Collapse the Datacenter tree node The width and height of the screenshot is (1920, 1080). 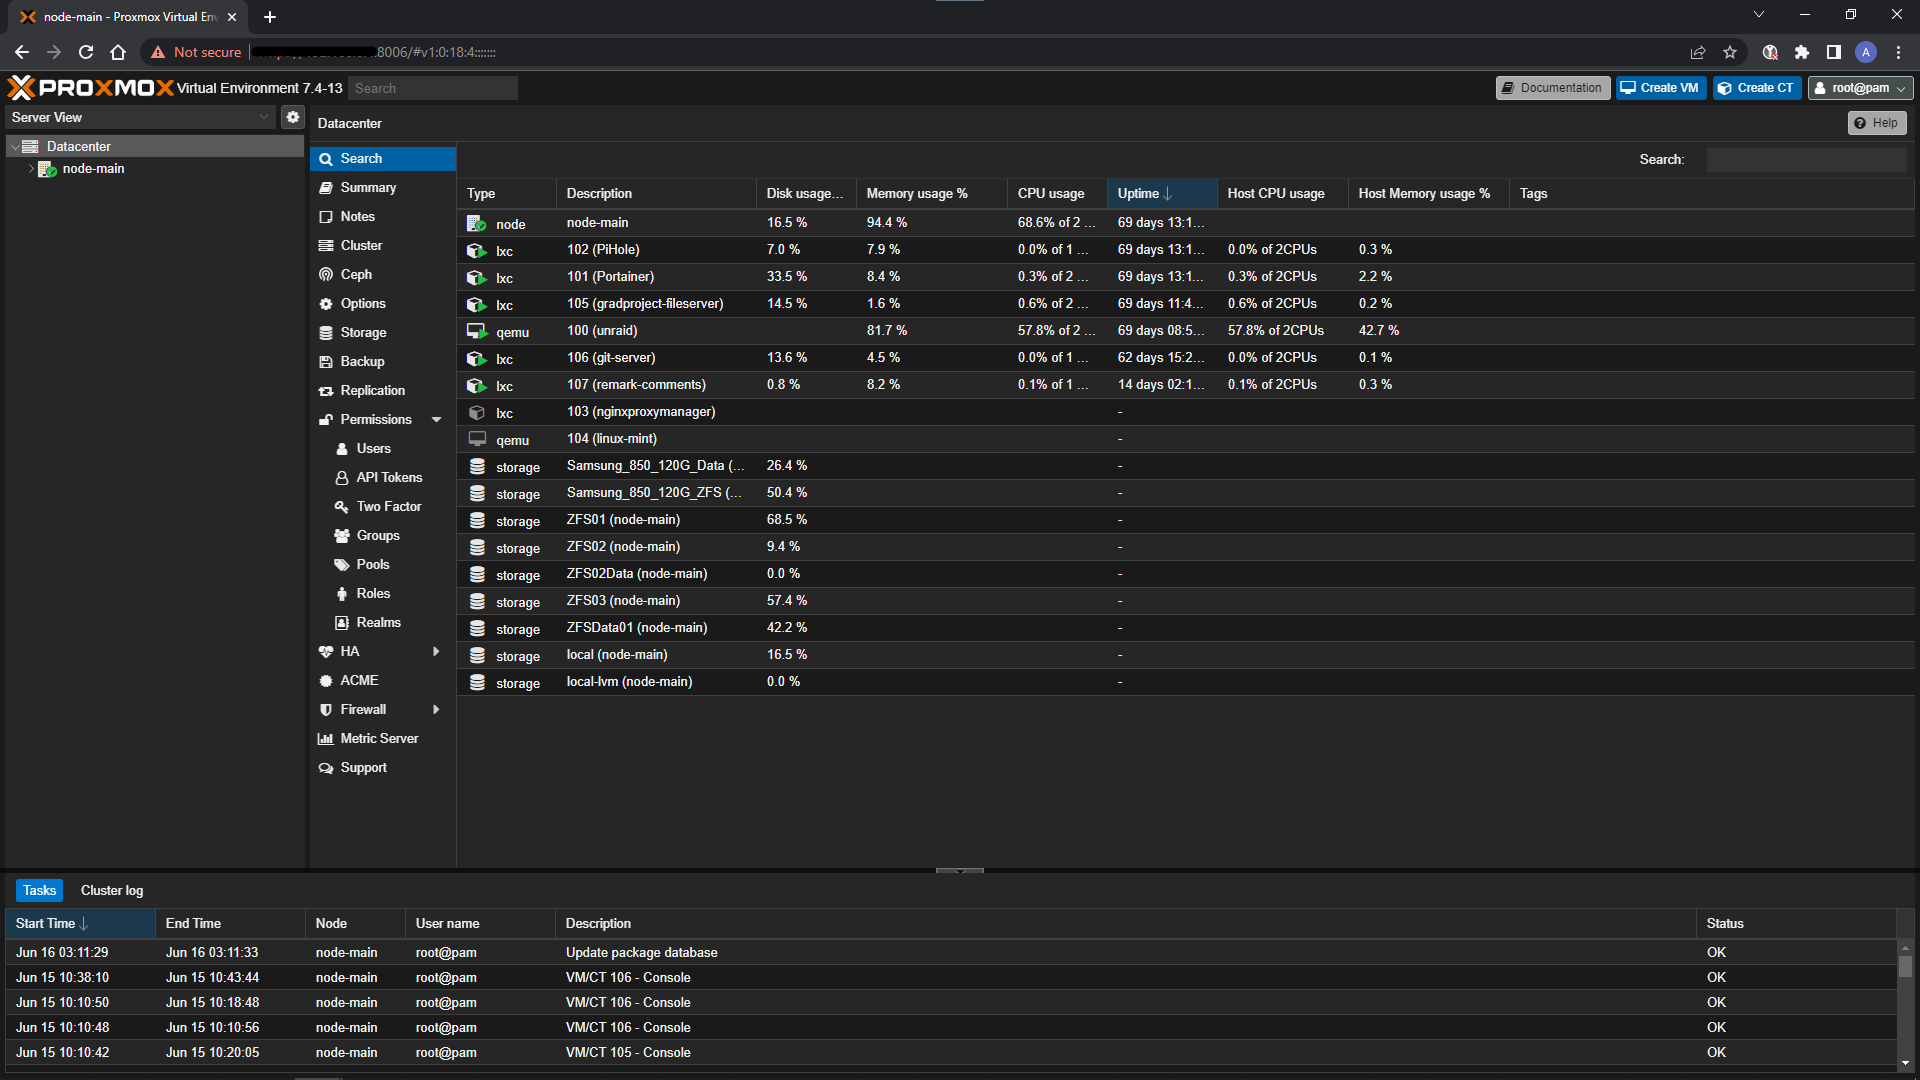pyautogui.click(x=15, y=147)
